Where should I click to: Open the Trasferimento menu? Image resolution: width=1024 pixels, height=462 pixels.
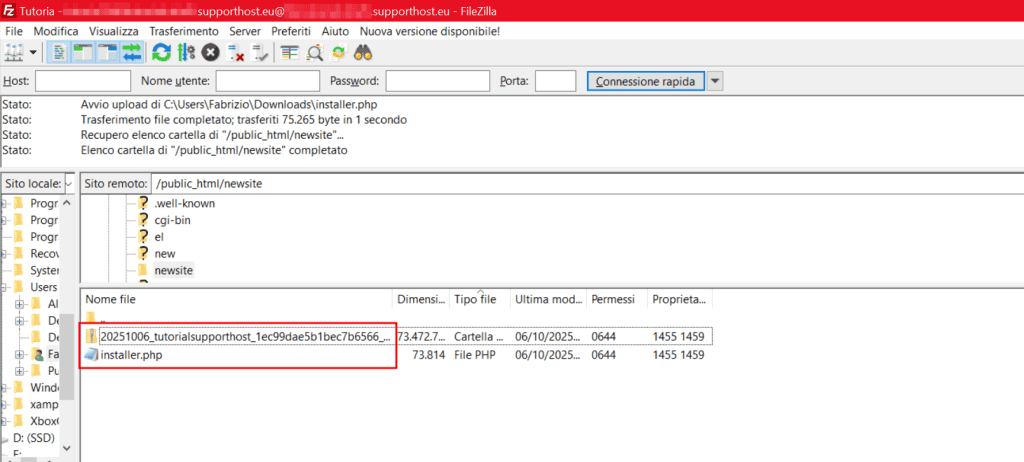pos(184,31)
